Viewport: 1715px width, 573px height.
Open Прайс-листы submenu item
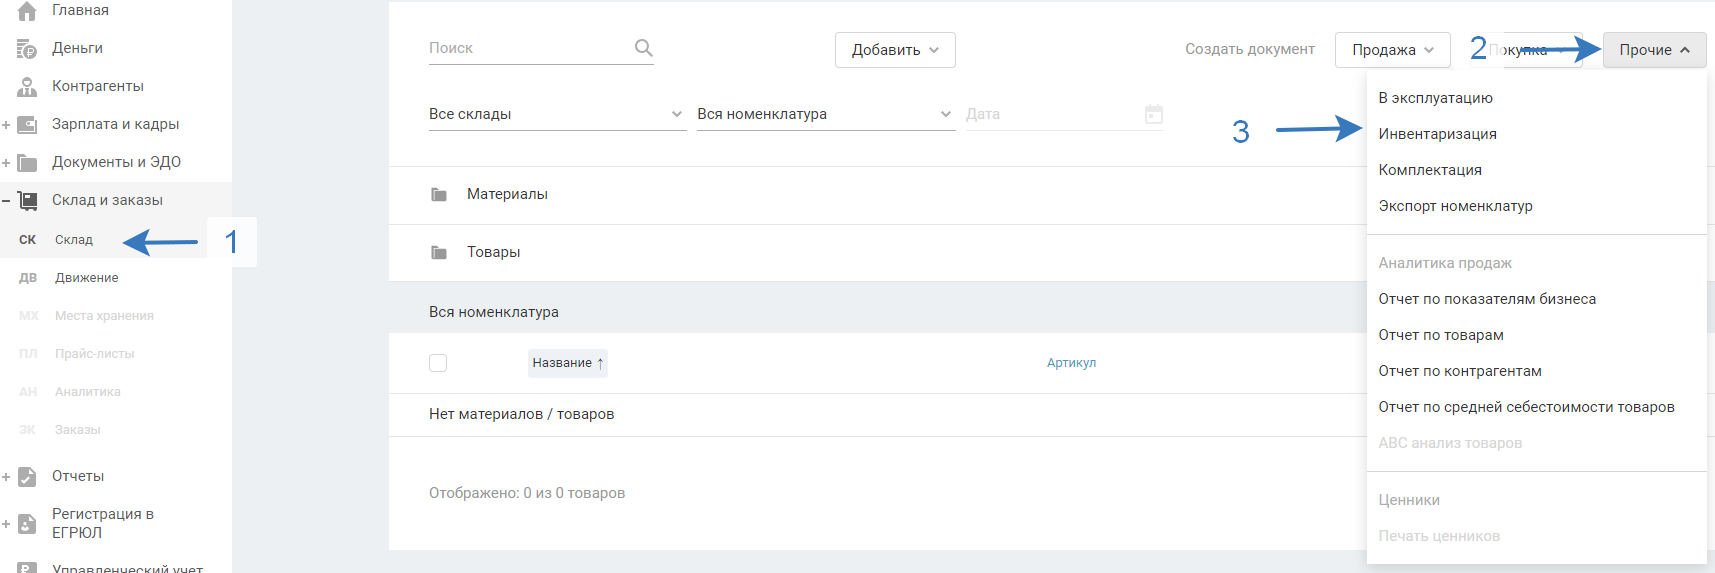tap(94, 354)
